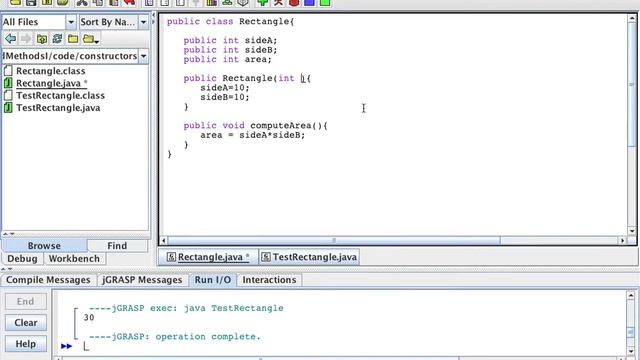Open the Workbench tab

point(74,259)
